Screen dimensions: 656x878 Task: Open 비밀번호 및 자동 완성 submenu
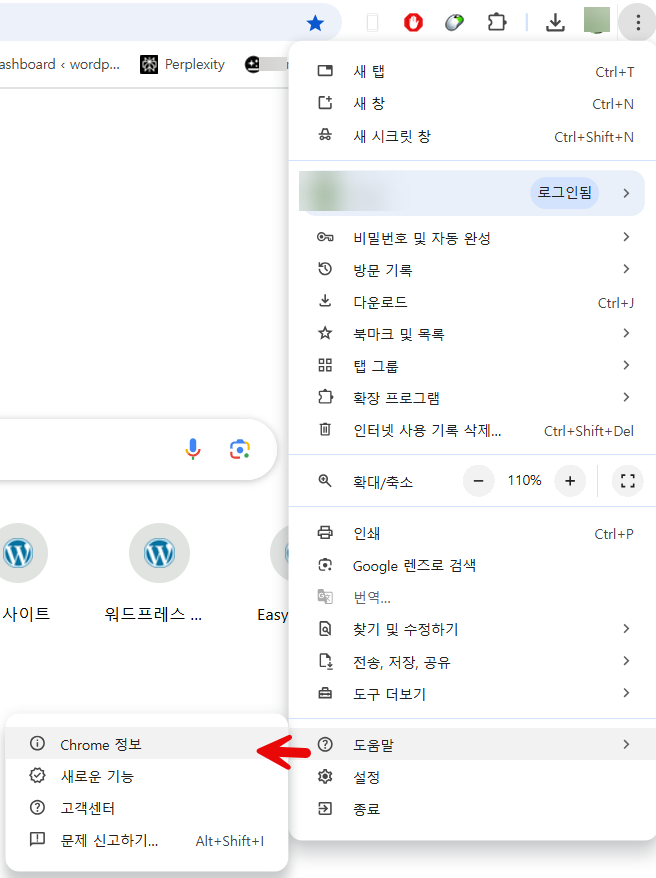point(472,238)
